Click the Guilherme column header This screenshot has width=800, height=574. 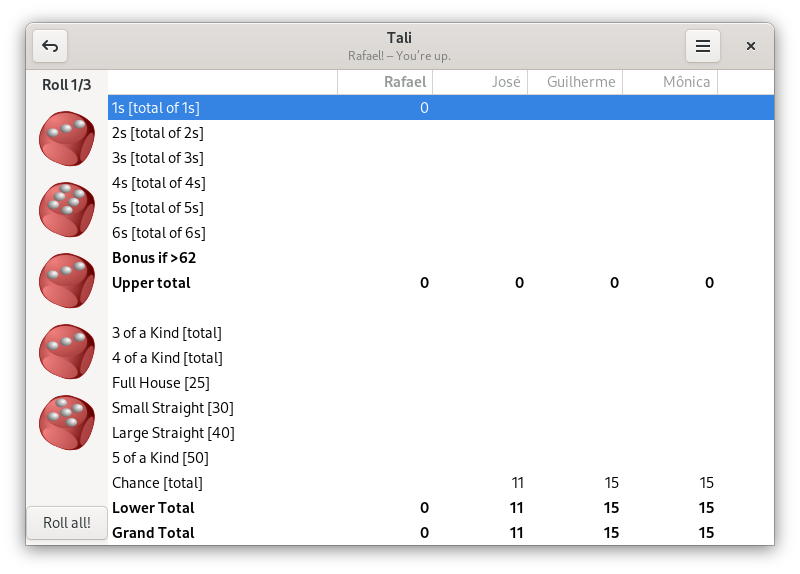575,82
